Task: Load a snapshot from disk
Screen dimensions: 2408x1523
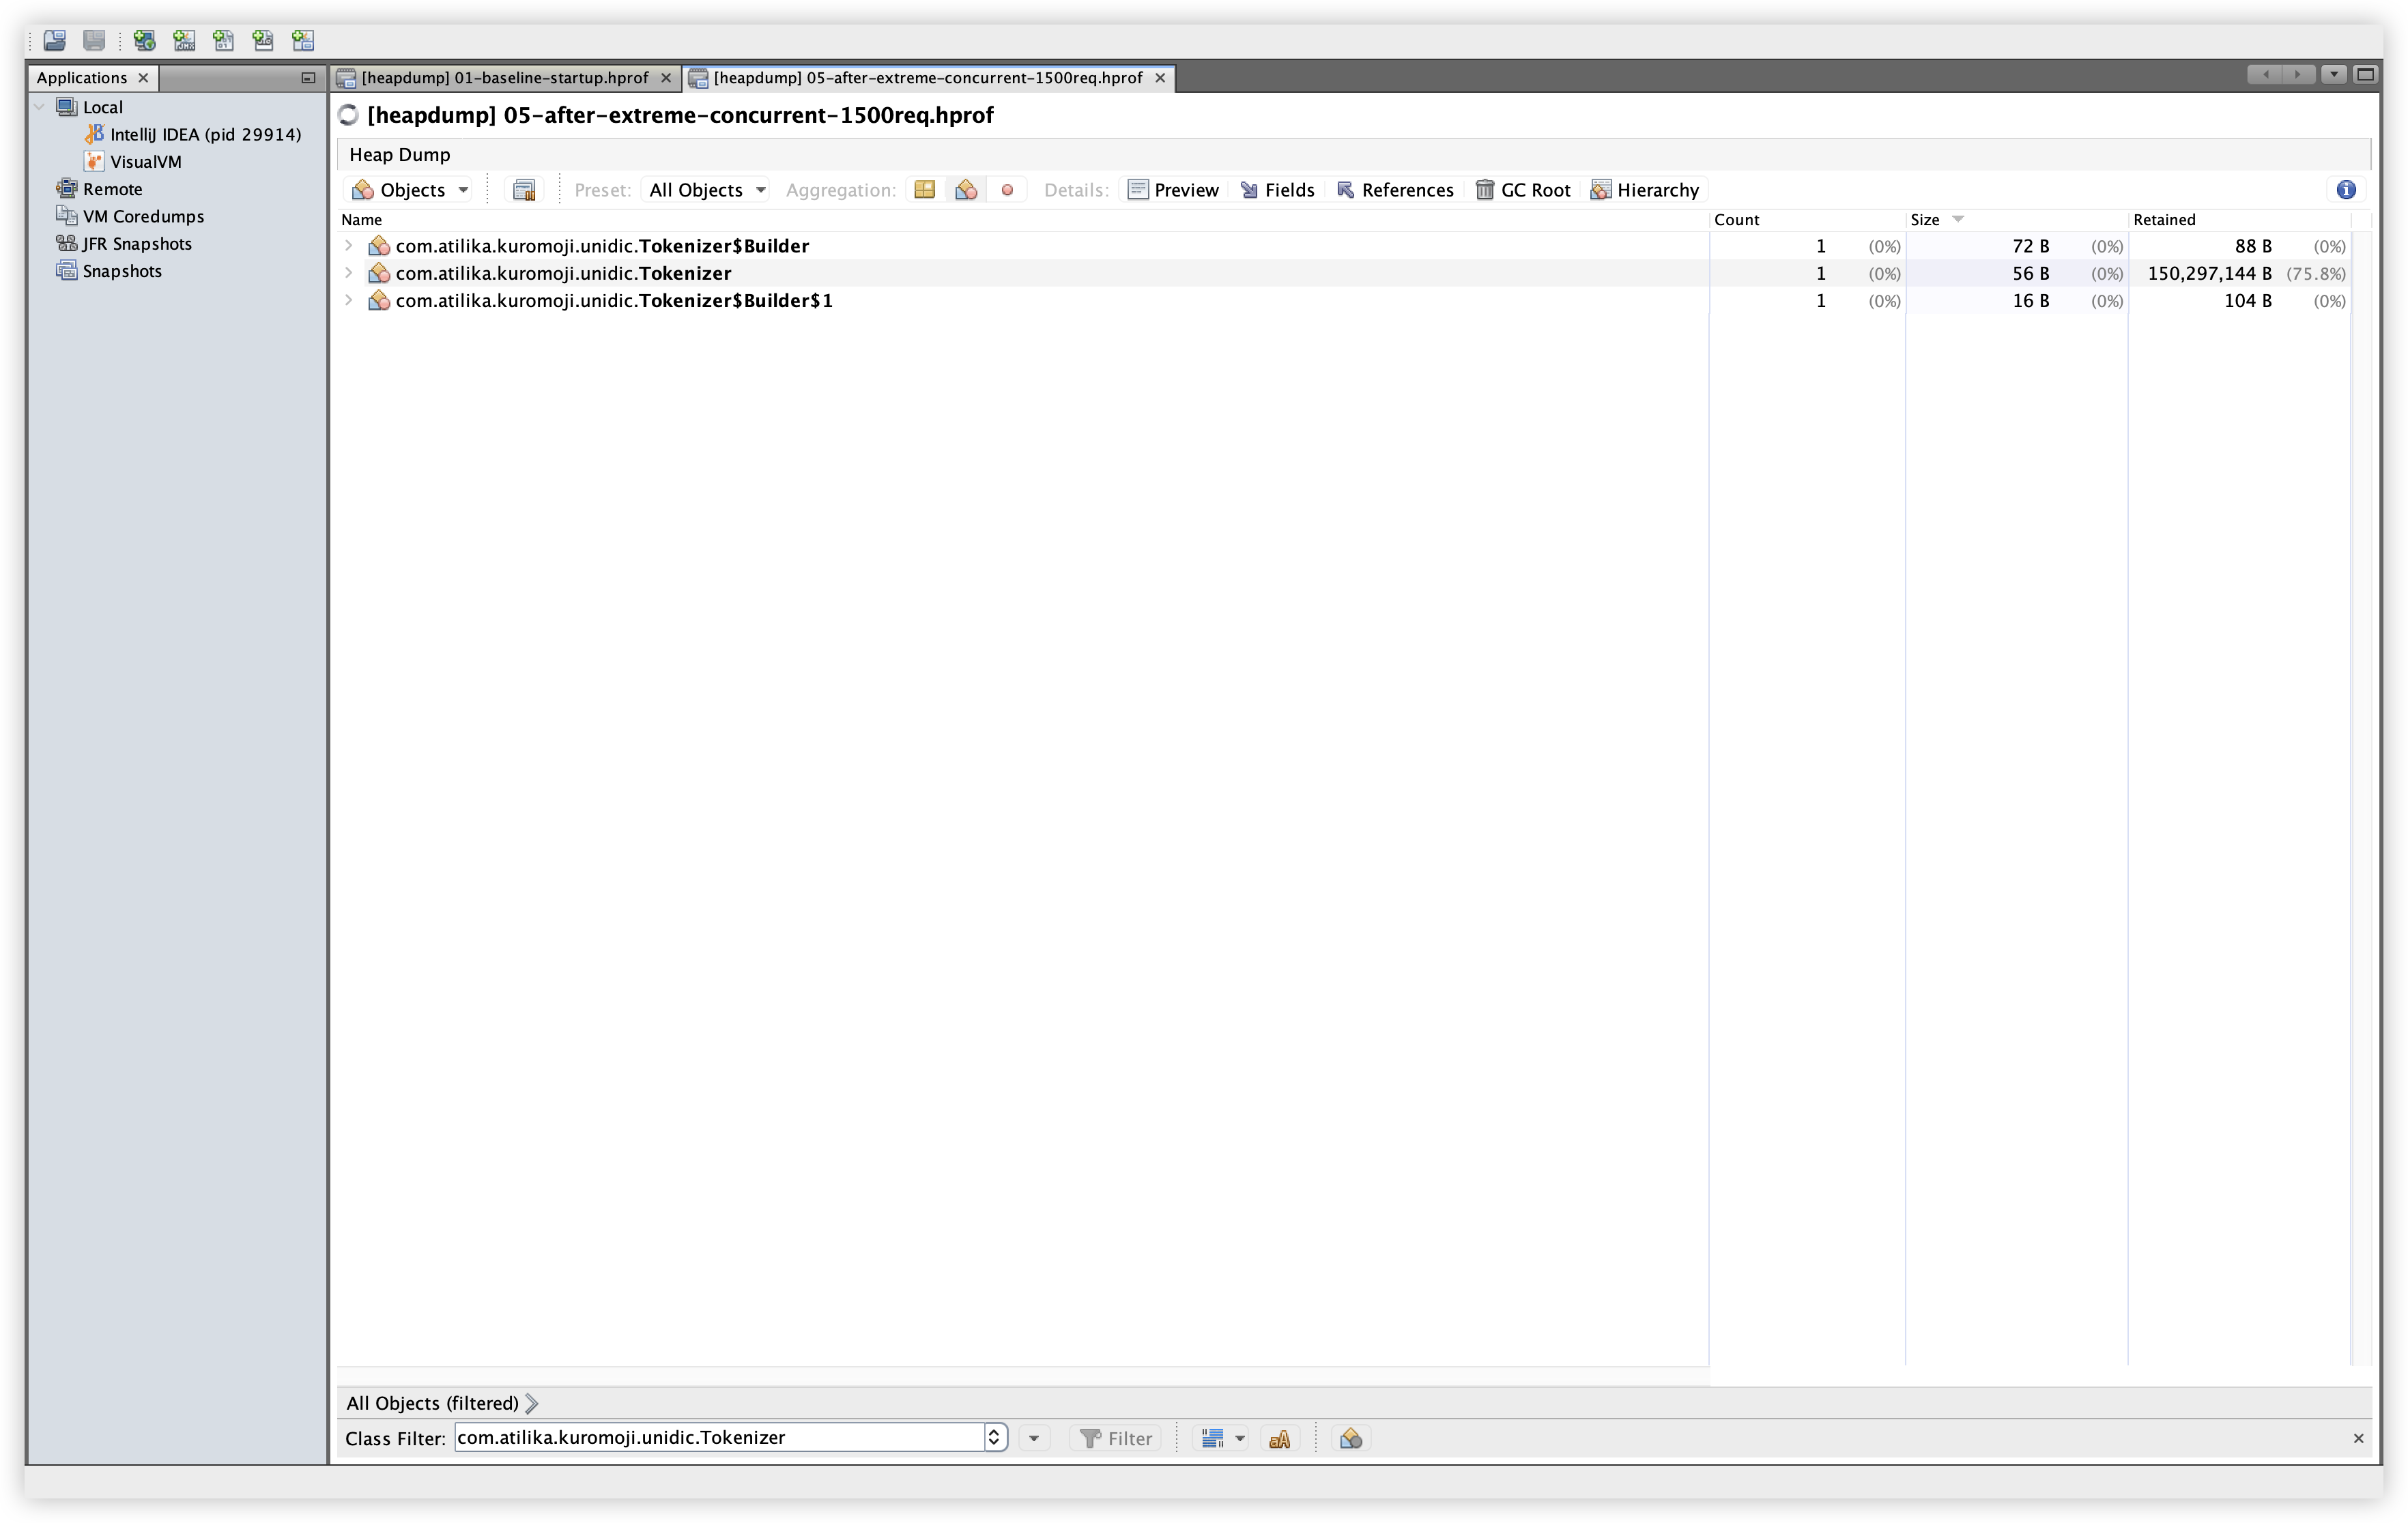Action: (54, 41)
